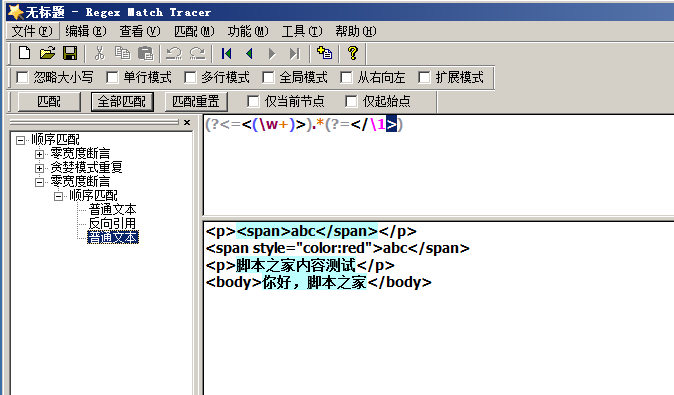This screenshot has height=395, width=674.
Task: Enable 单行模式 checkbox
Action: 112,77
